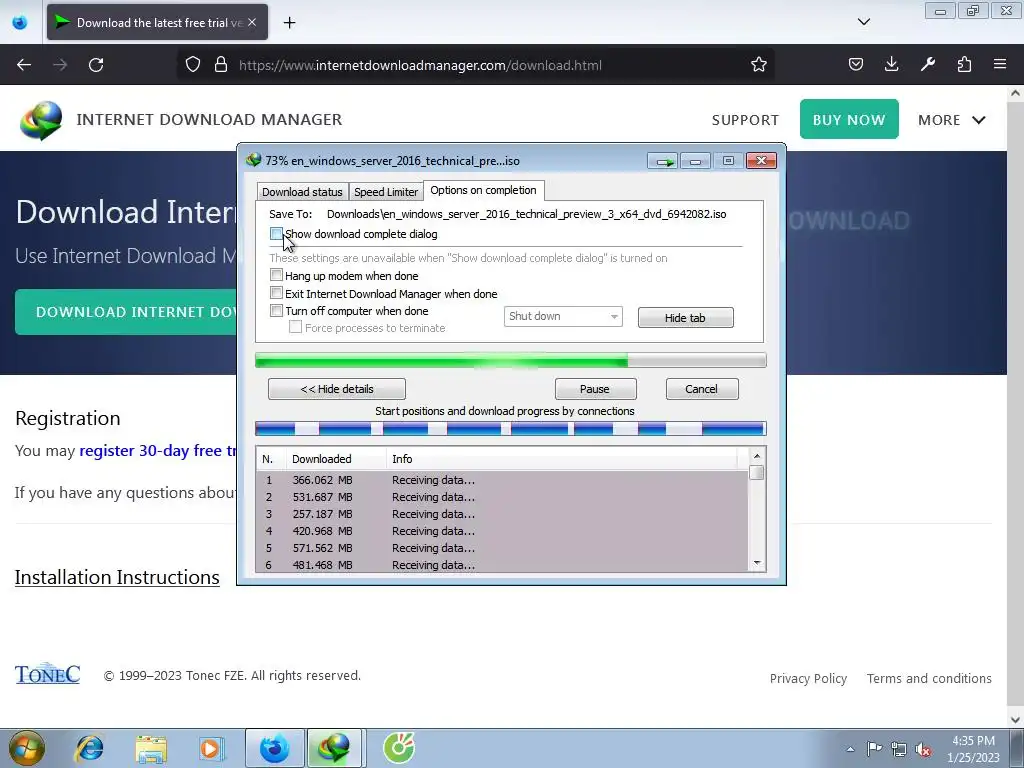1024x768 pixels.
Task: Close the IDM download page tab
Action: [x=252, y=22]
